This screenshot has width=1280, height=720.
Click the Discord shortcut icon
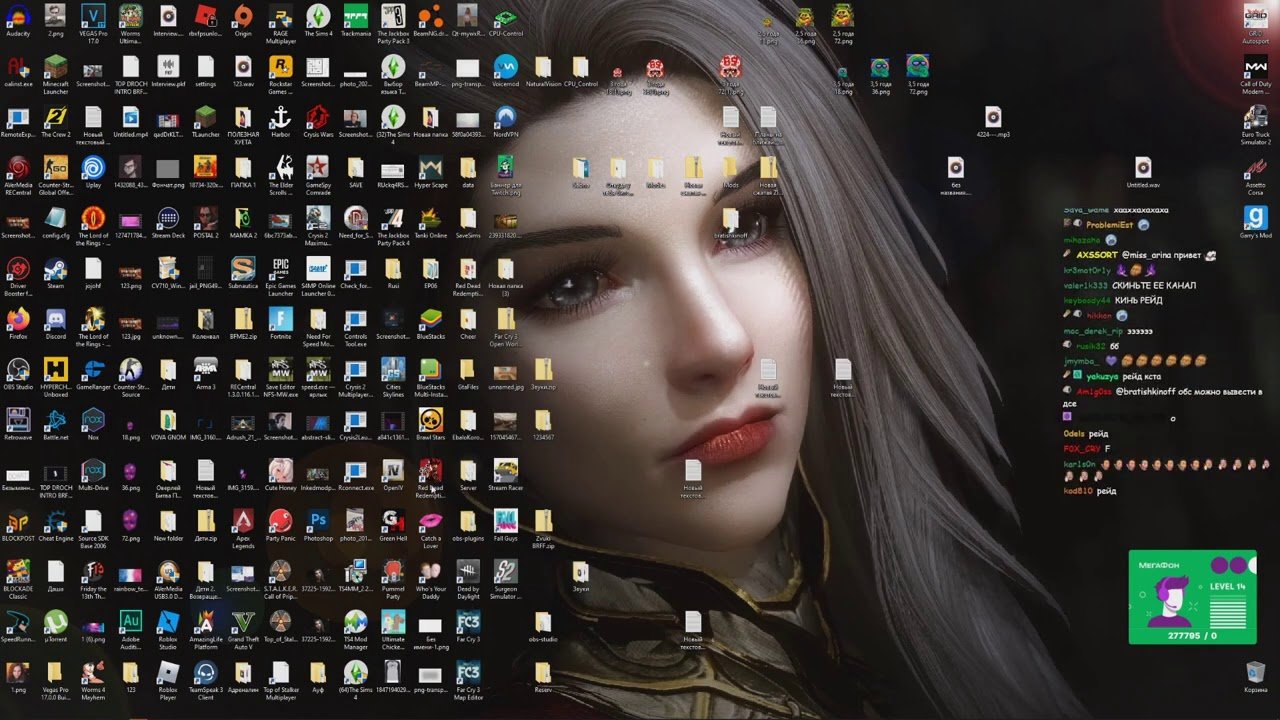coord(56,320)
